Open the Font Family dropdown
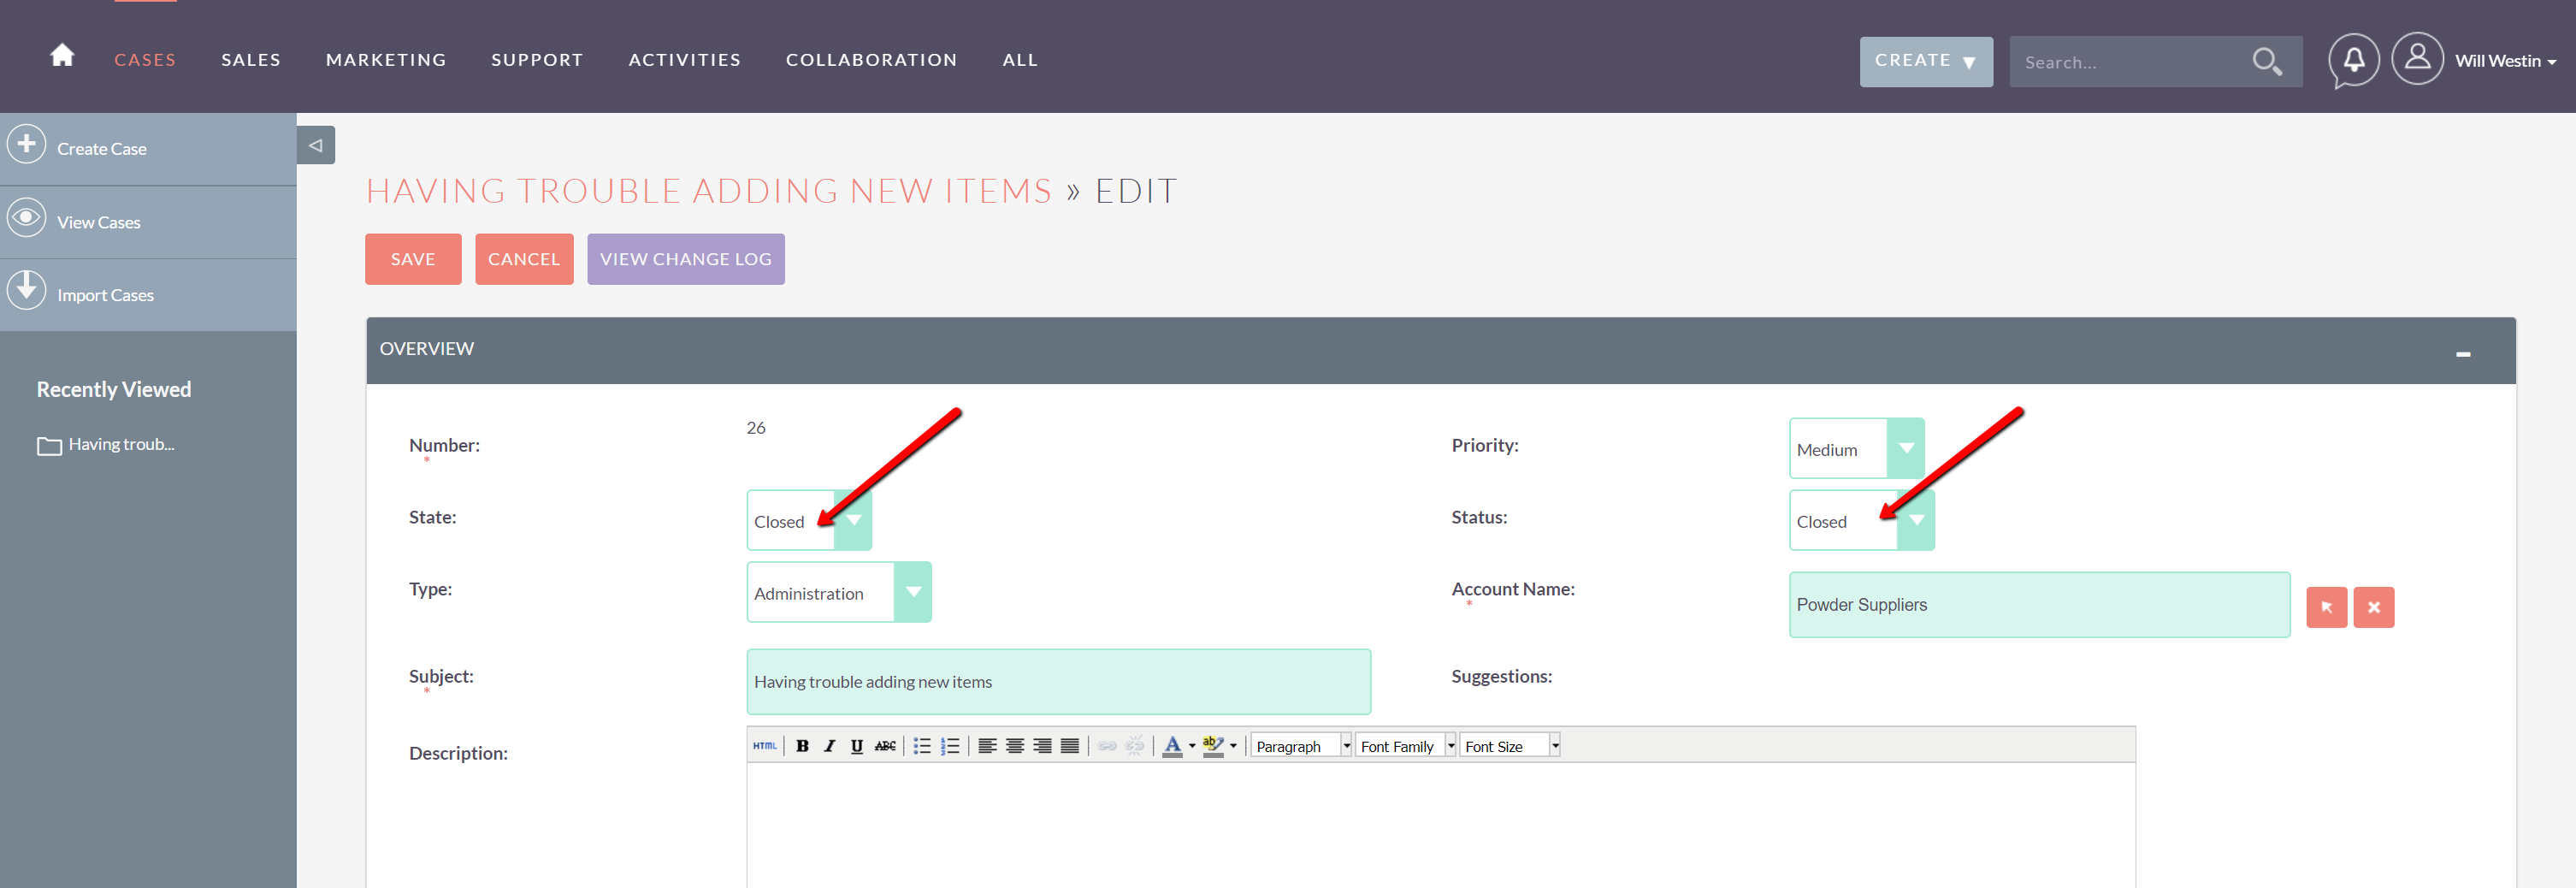 click(x=1406, y=746)
